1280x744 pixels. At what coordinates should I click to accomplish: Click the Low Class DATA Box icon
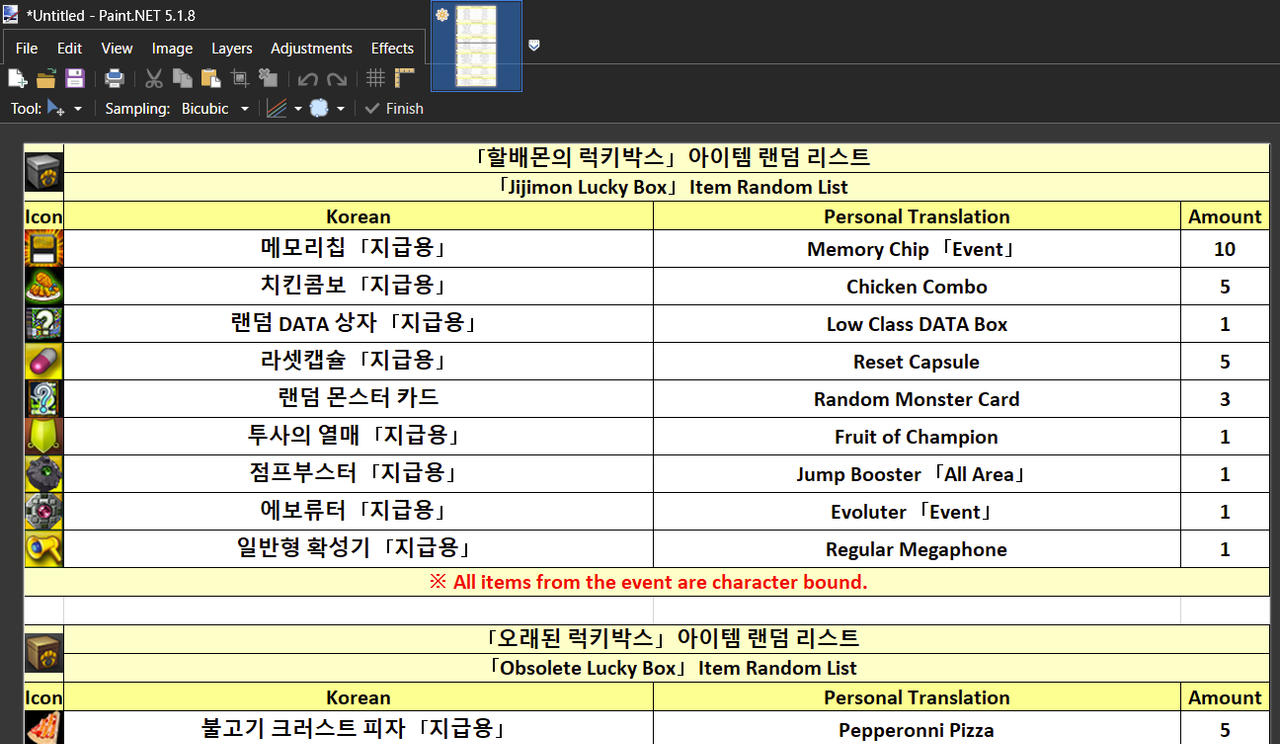click(44, 324)
